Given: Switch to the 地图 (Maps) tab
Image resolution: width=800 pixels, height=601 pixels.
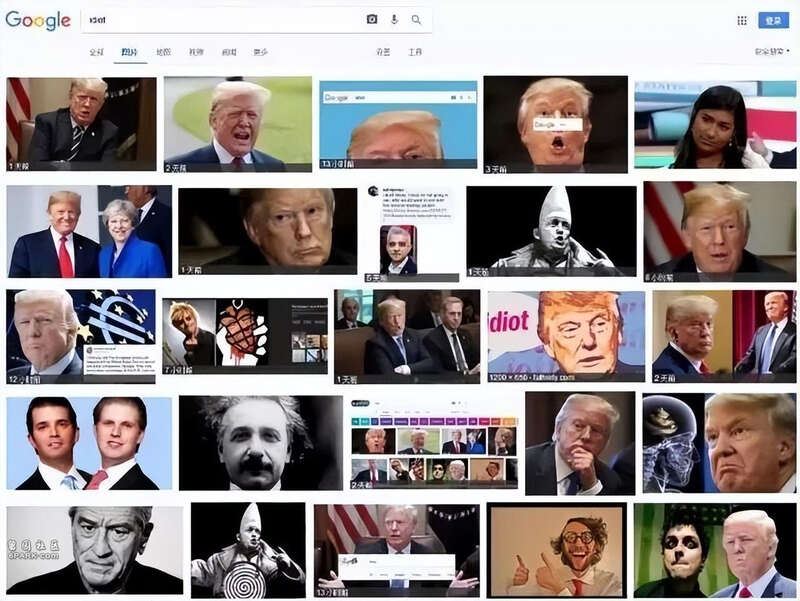Looking at the screenshot, I should (x=163, y=52).
